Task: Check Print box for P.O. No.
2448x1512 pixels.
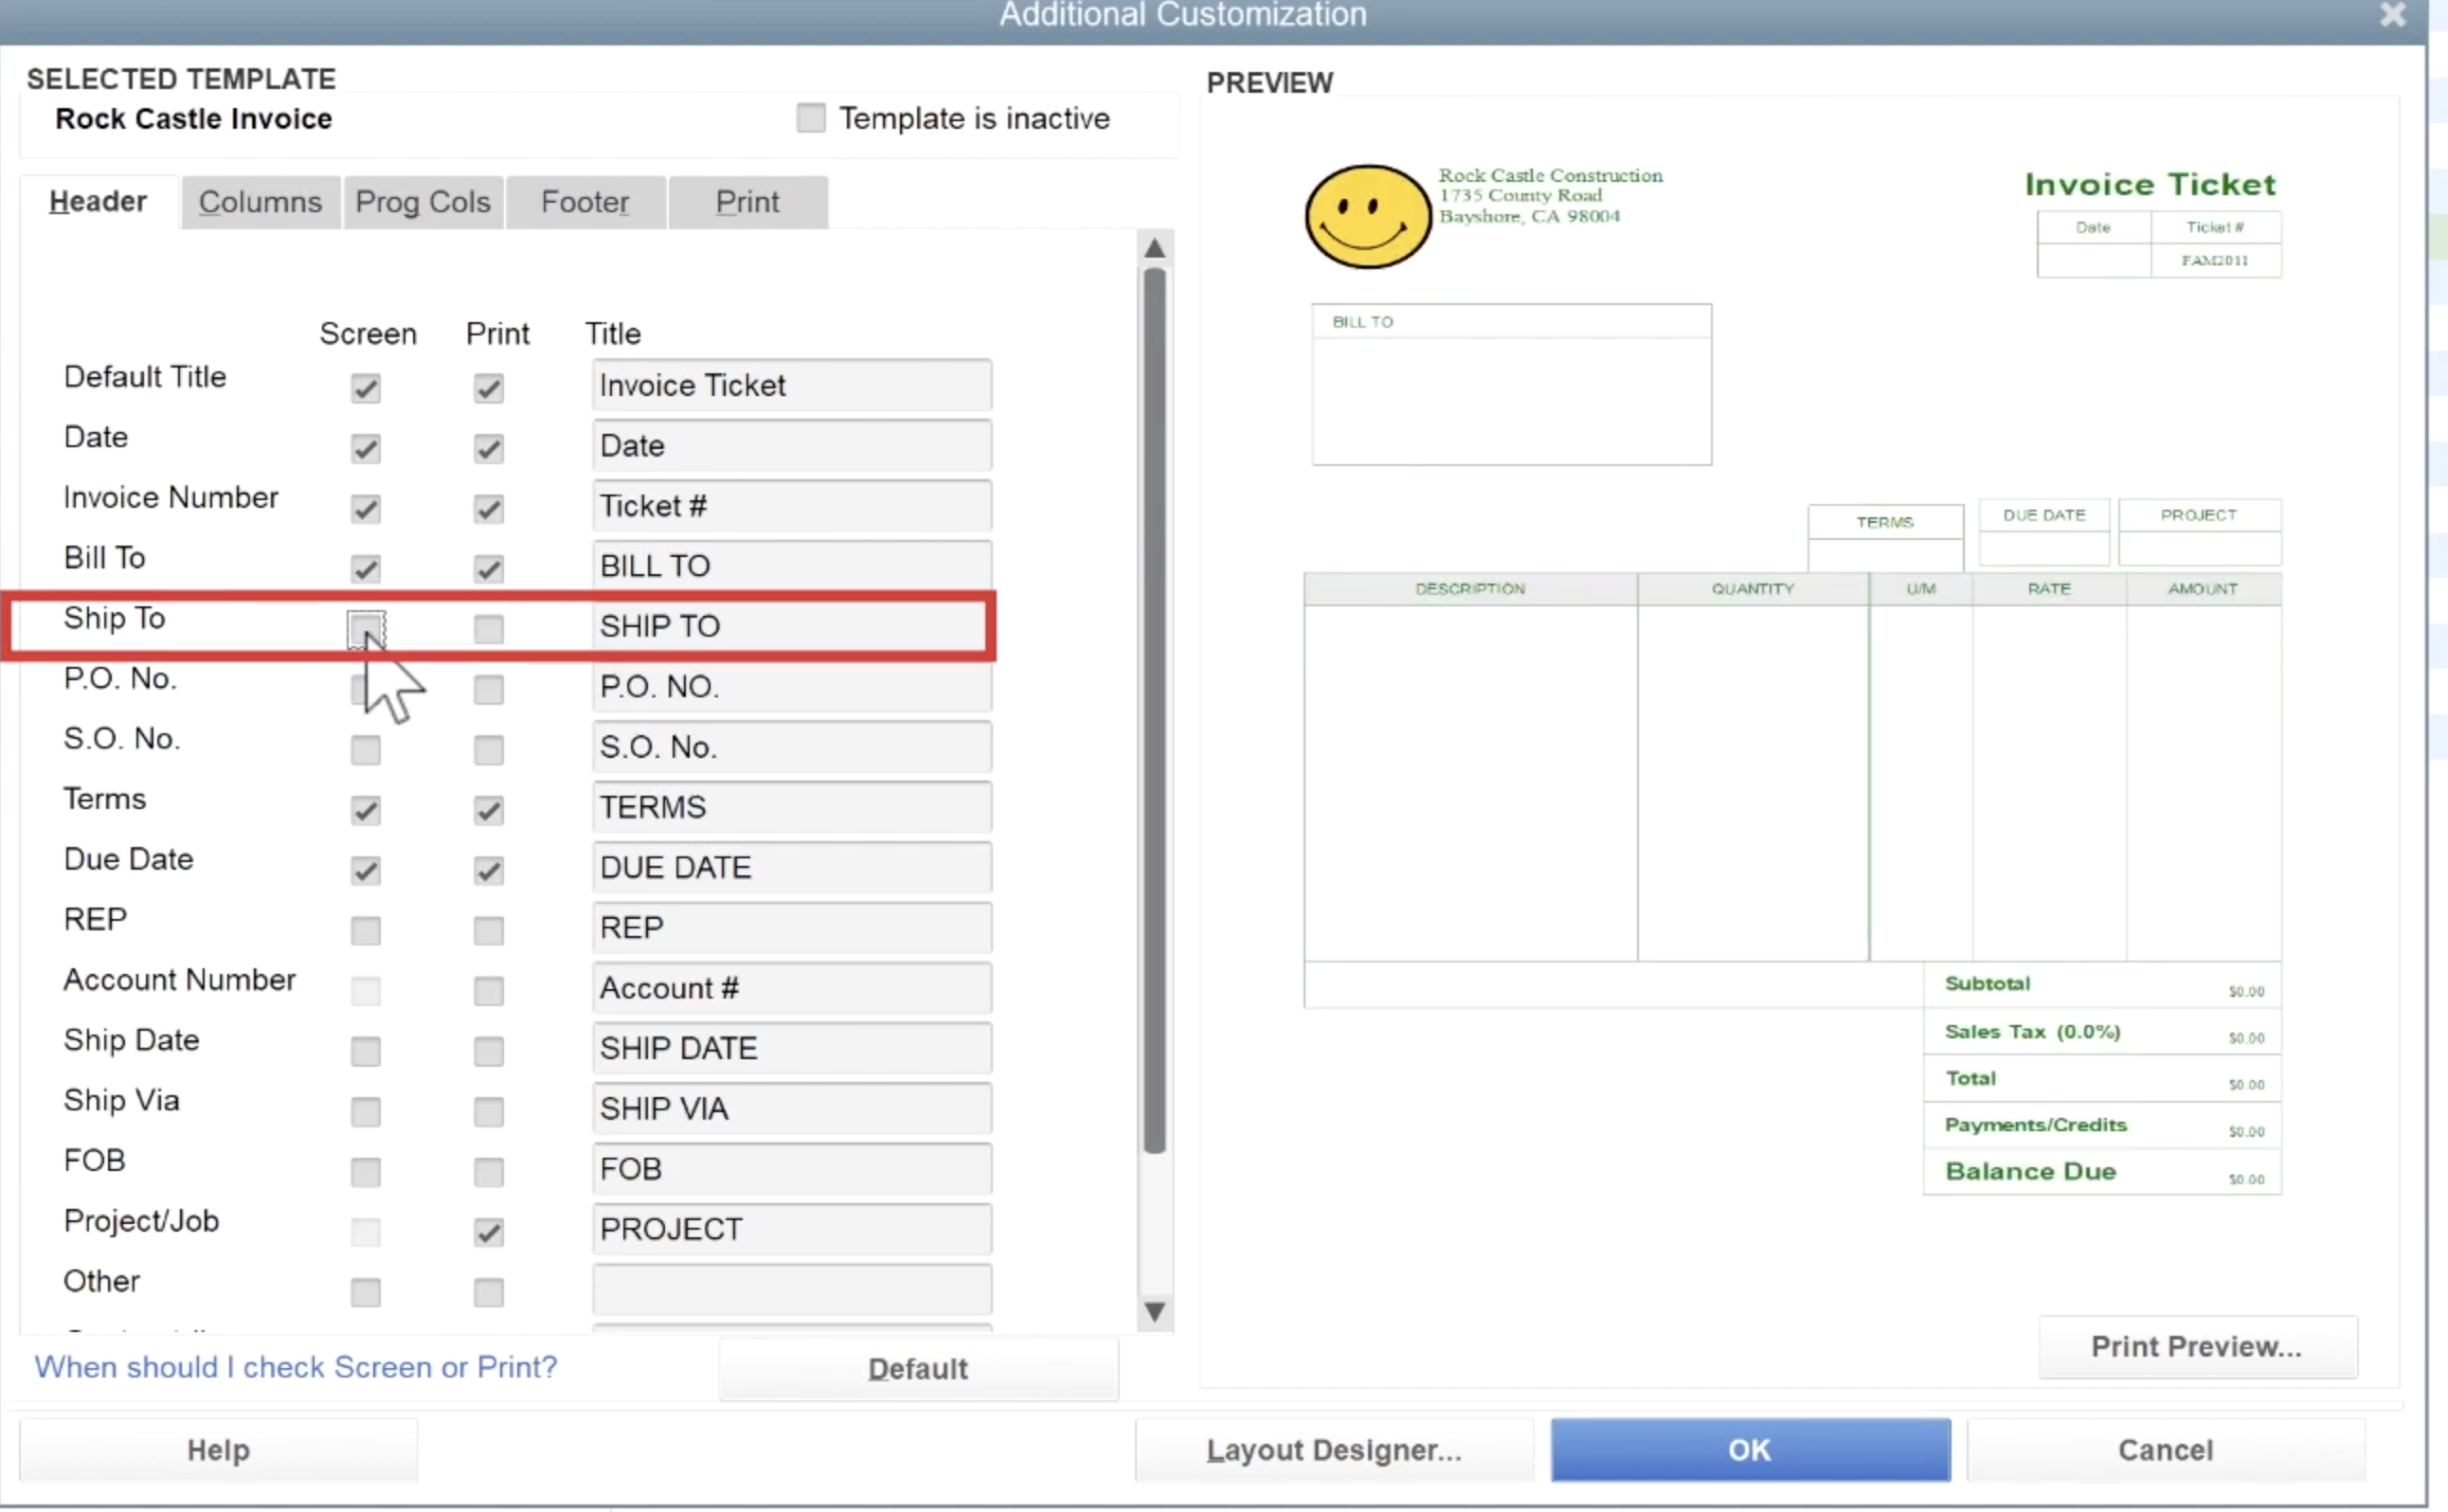Action: (x=489, y=689)
